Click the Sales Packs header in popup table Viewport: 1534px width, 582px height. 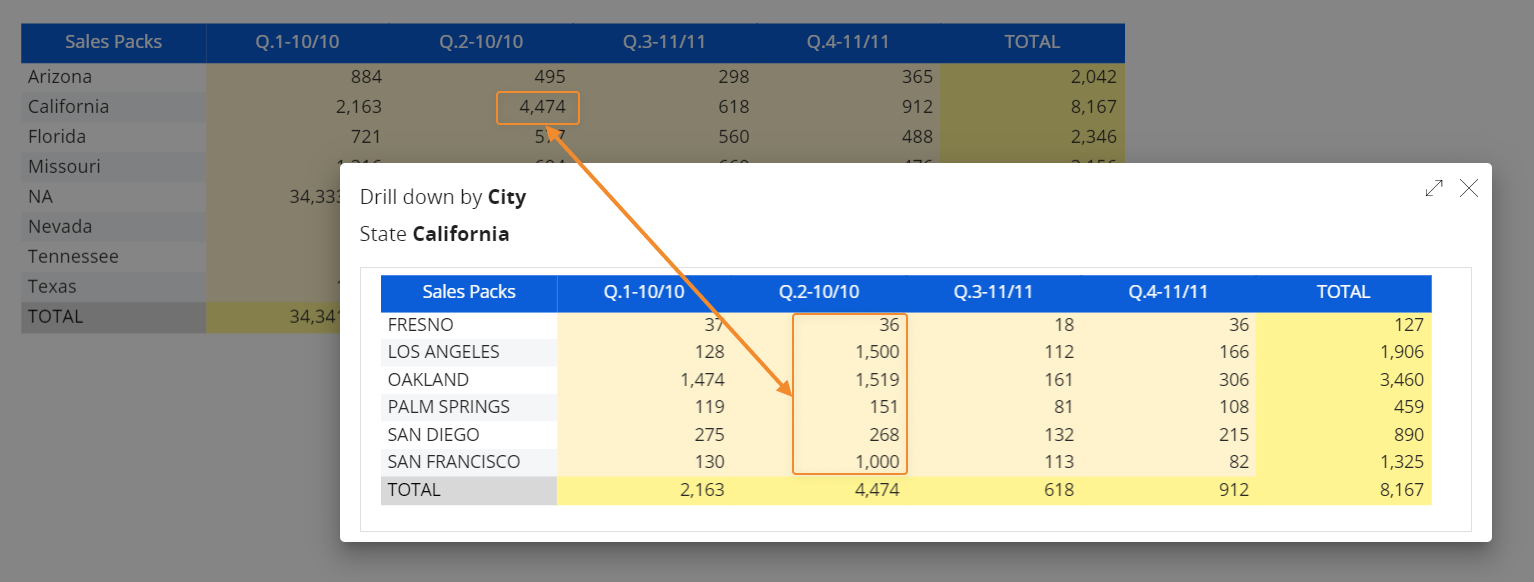tap(469, 292)
